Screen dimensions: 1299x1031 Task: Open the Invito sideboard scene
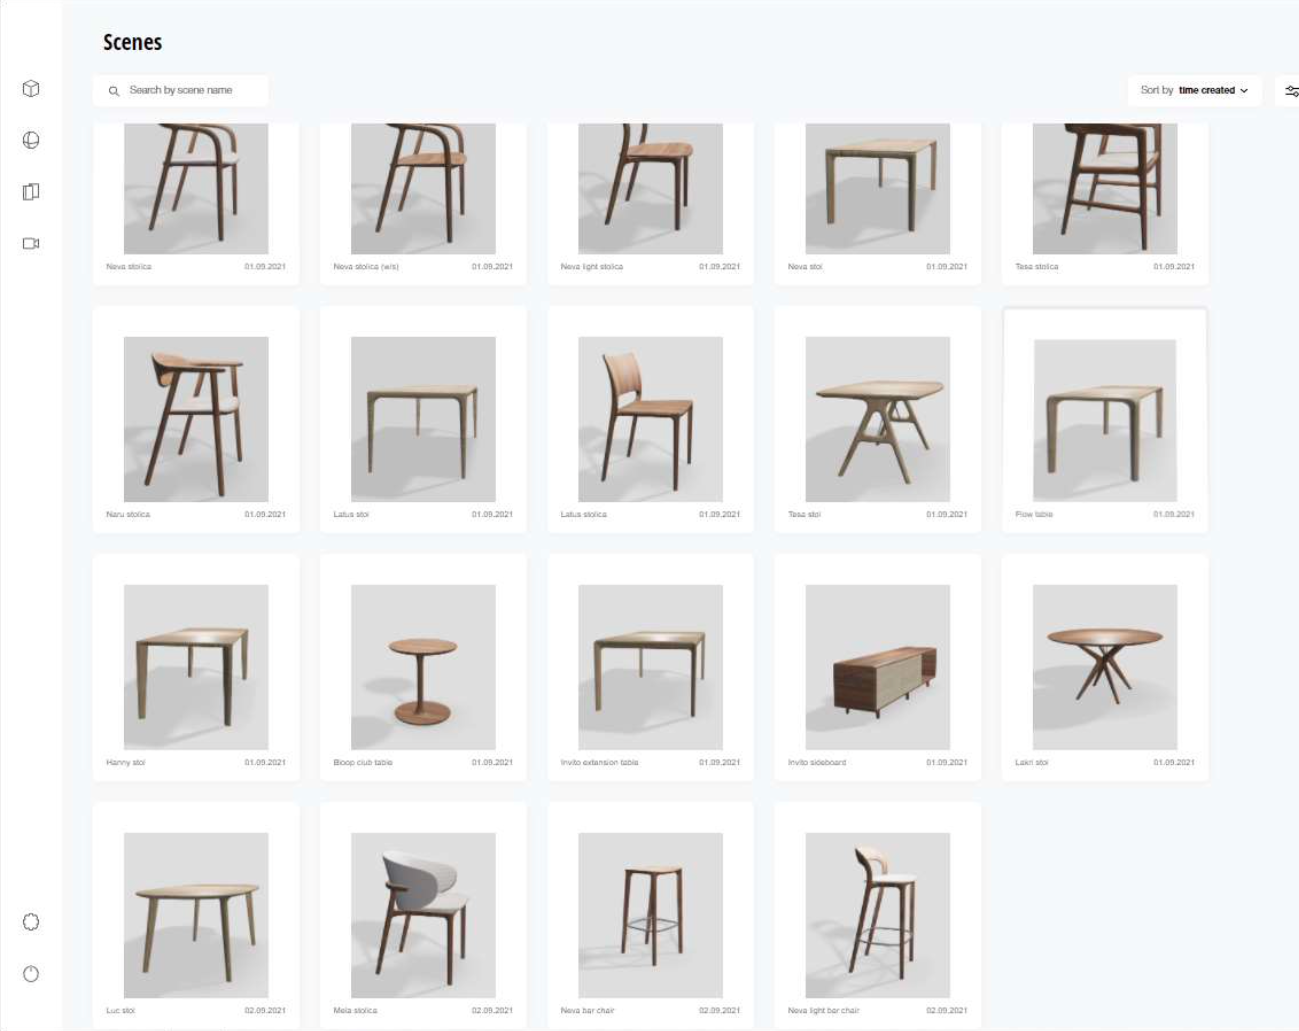coord(877,667)
